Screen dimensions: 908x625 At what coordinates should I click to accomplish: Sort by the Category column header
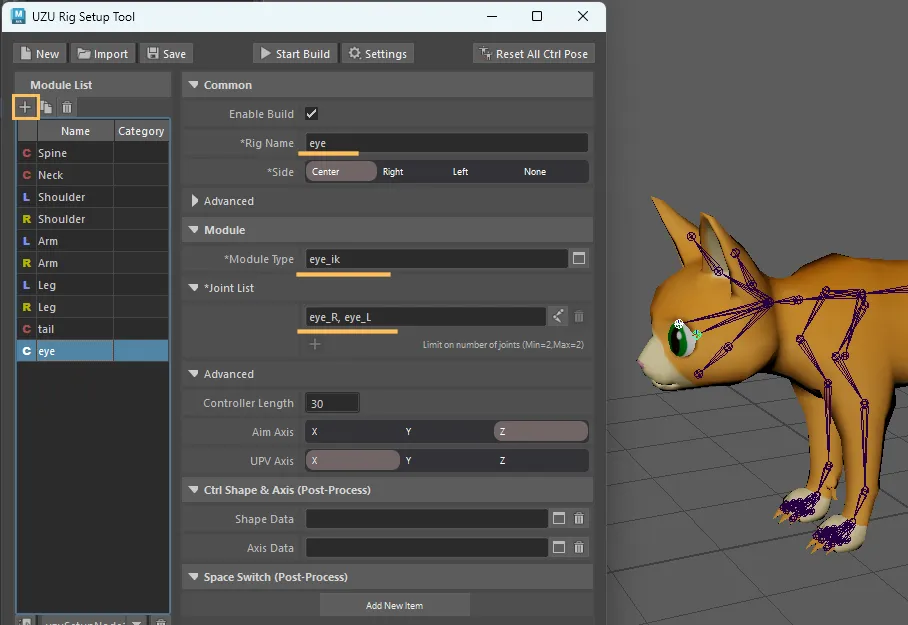pyautogui.click(x=141, y=131)
